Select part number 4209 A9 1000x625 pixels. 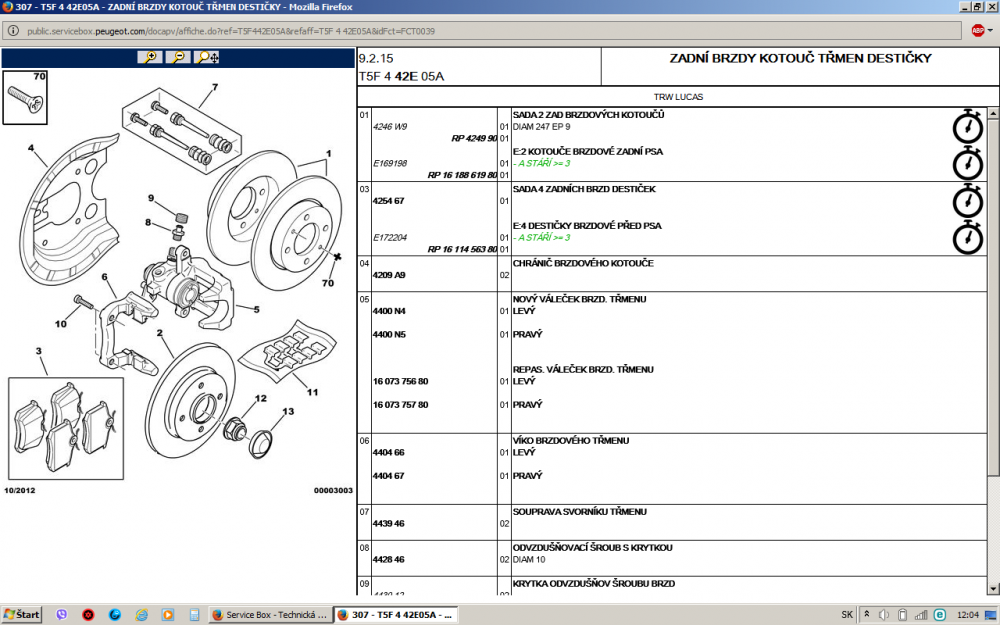389,275
